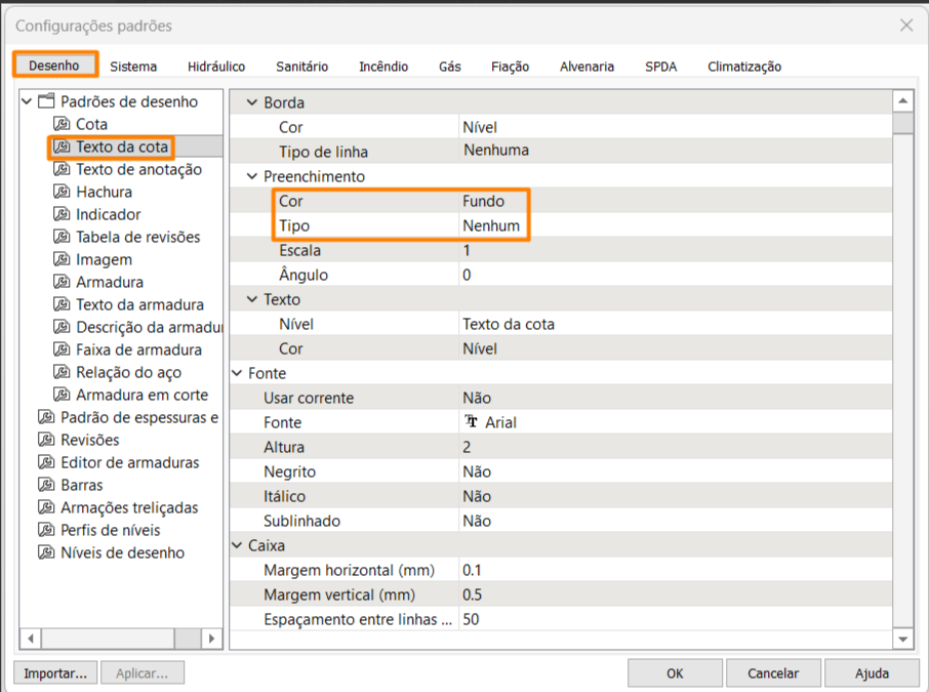Click the vertical scrollbar down arrow

click(x=903, y=638)
